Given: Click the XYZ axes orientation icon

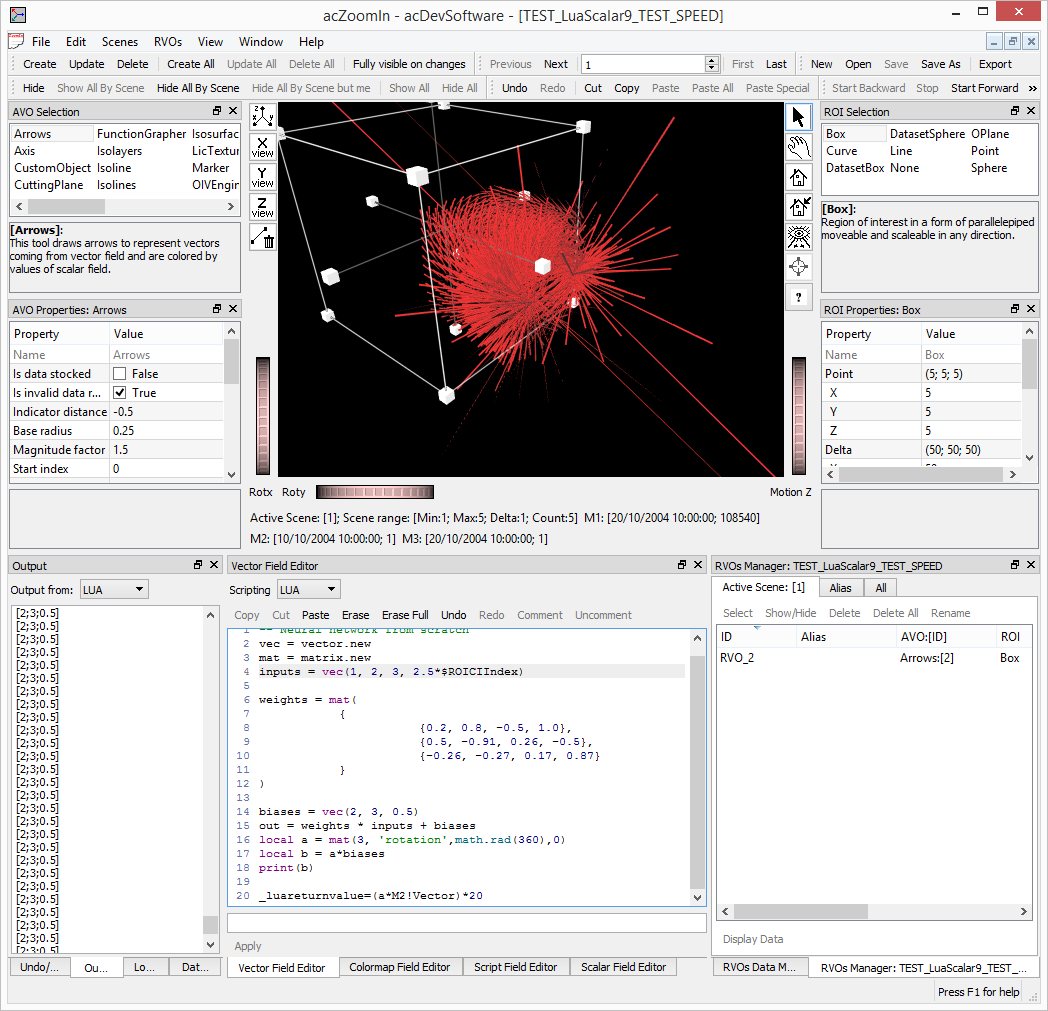Looking at the screenshot, I should [262, 116].
